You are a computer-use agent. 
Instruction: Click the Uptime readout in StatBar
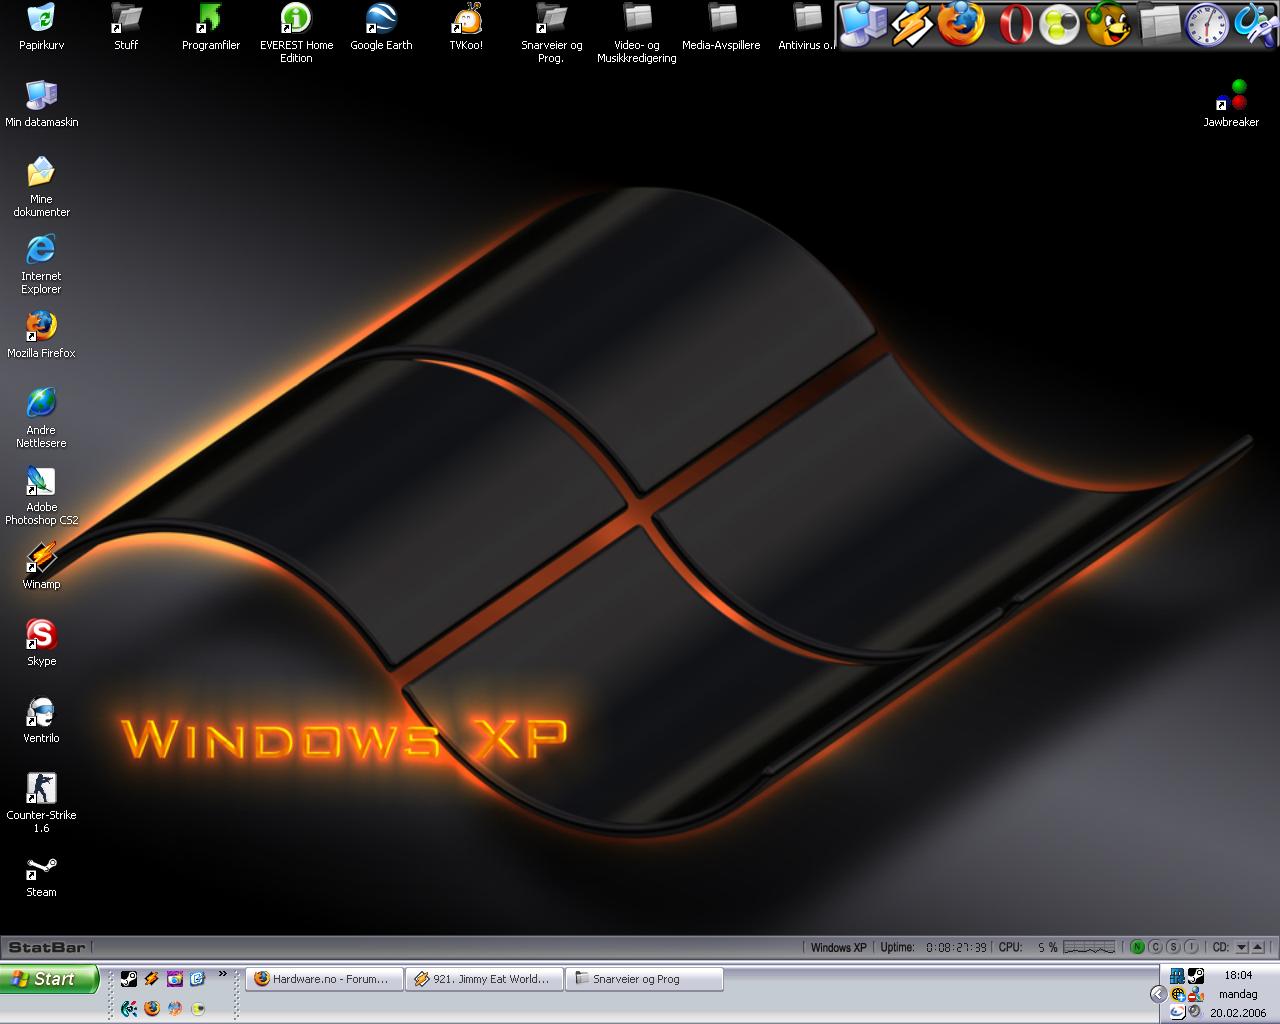(933, 947)
